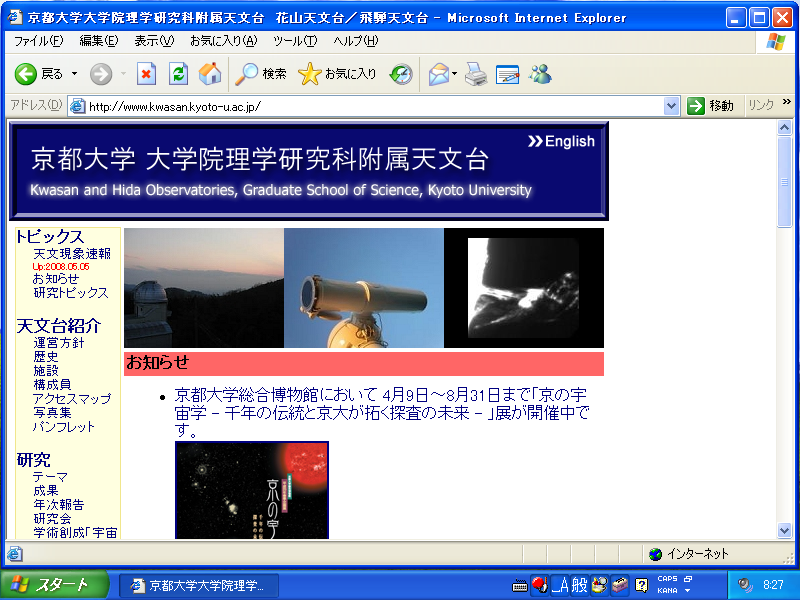Open the アクセスマップ link

(72, 398)
